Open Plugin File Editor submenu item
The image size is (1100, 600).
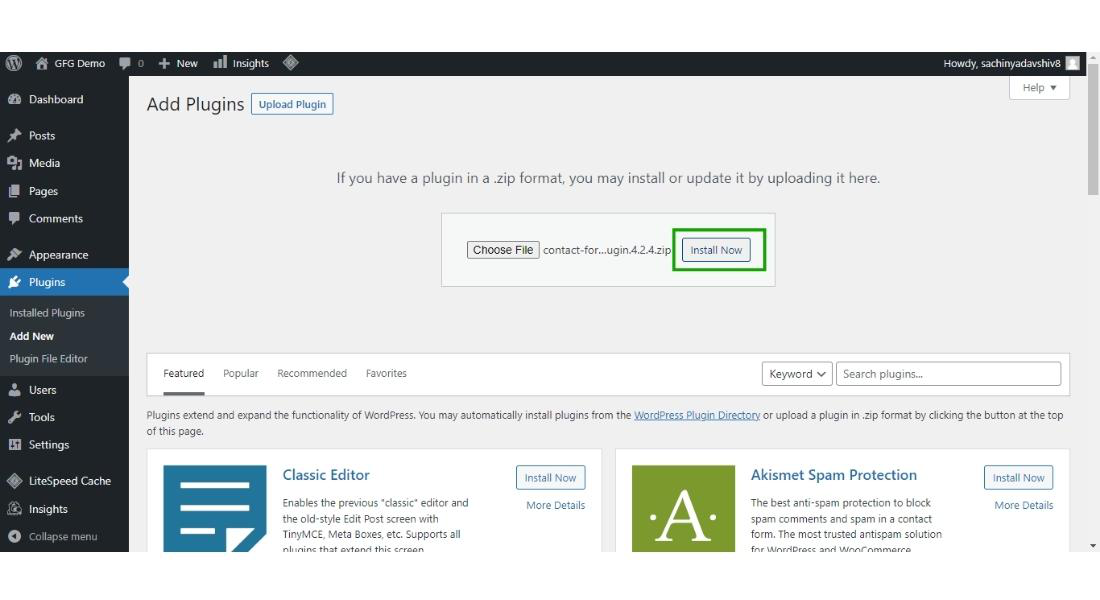pyautogui.click(x=48, y=359)
